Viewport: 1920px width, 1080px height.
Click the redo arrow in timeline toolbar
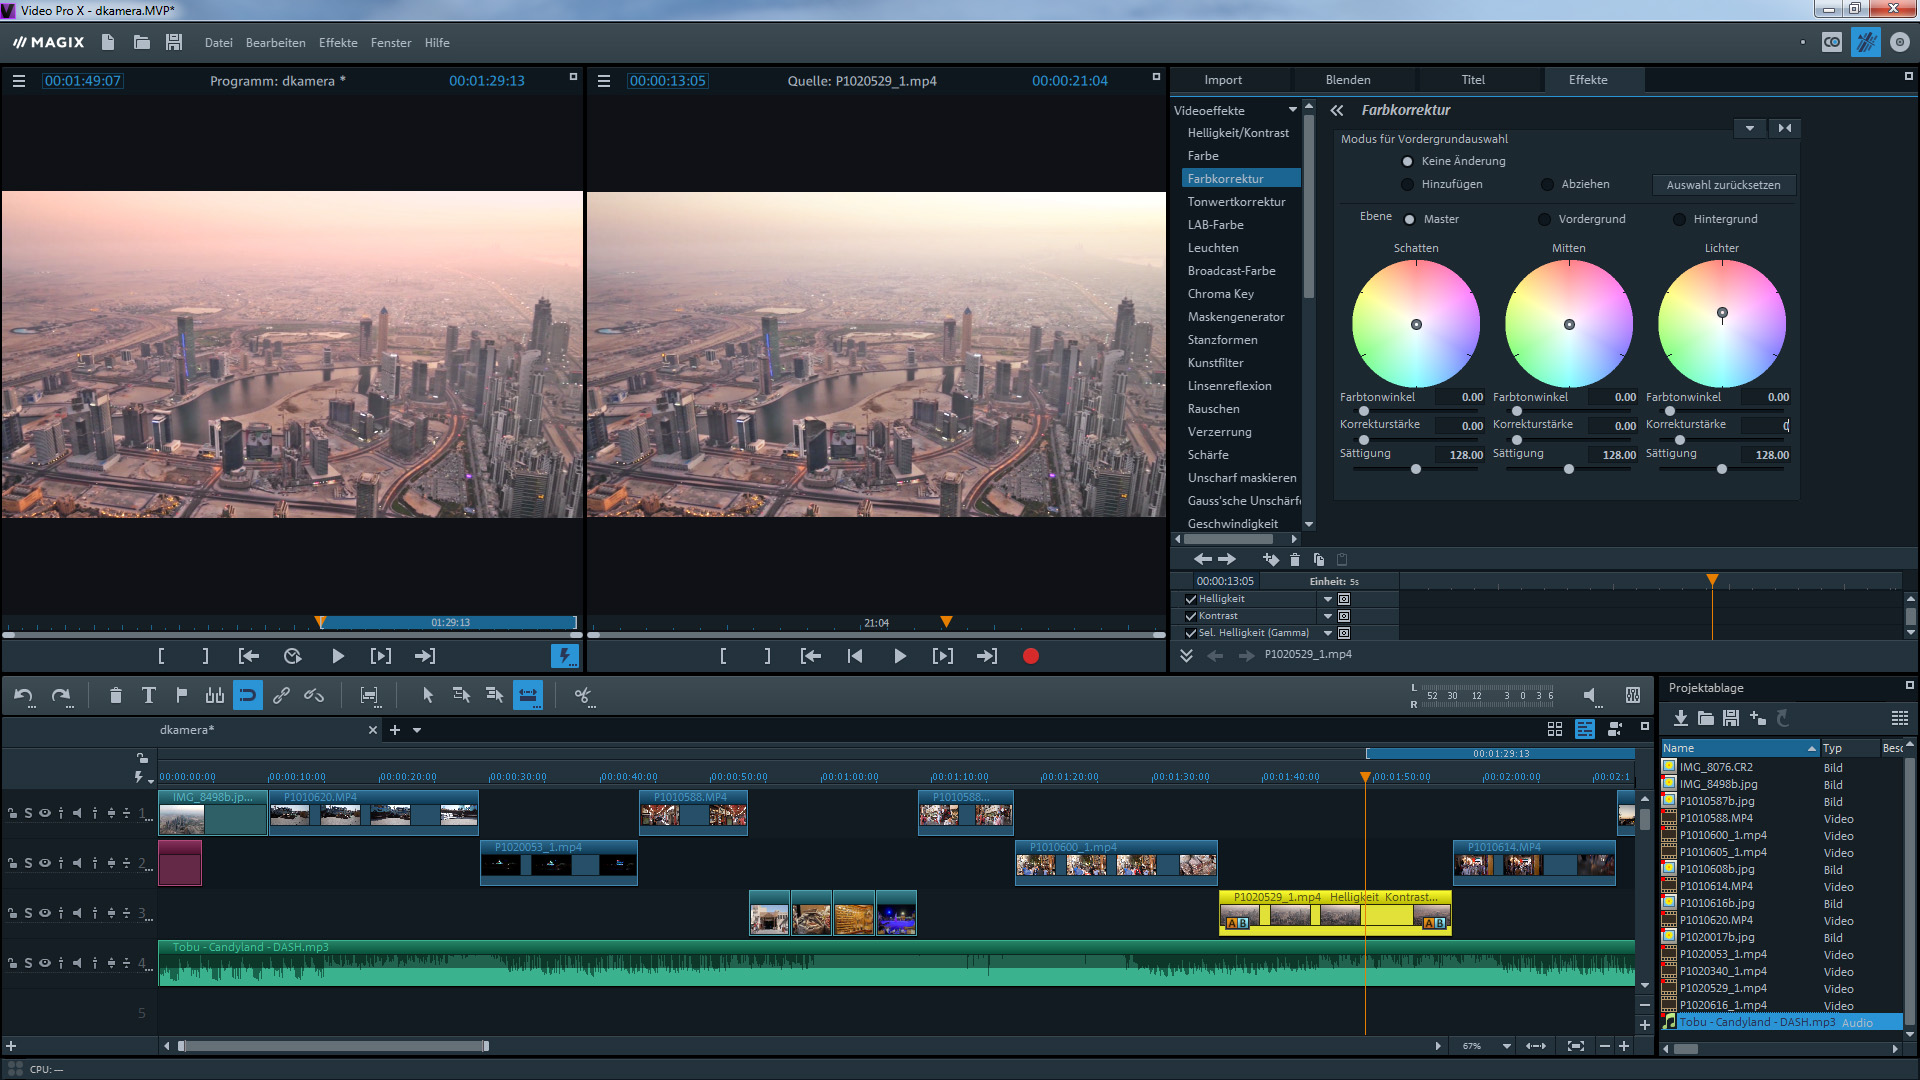tap(61, 695)
